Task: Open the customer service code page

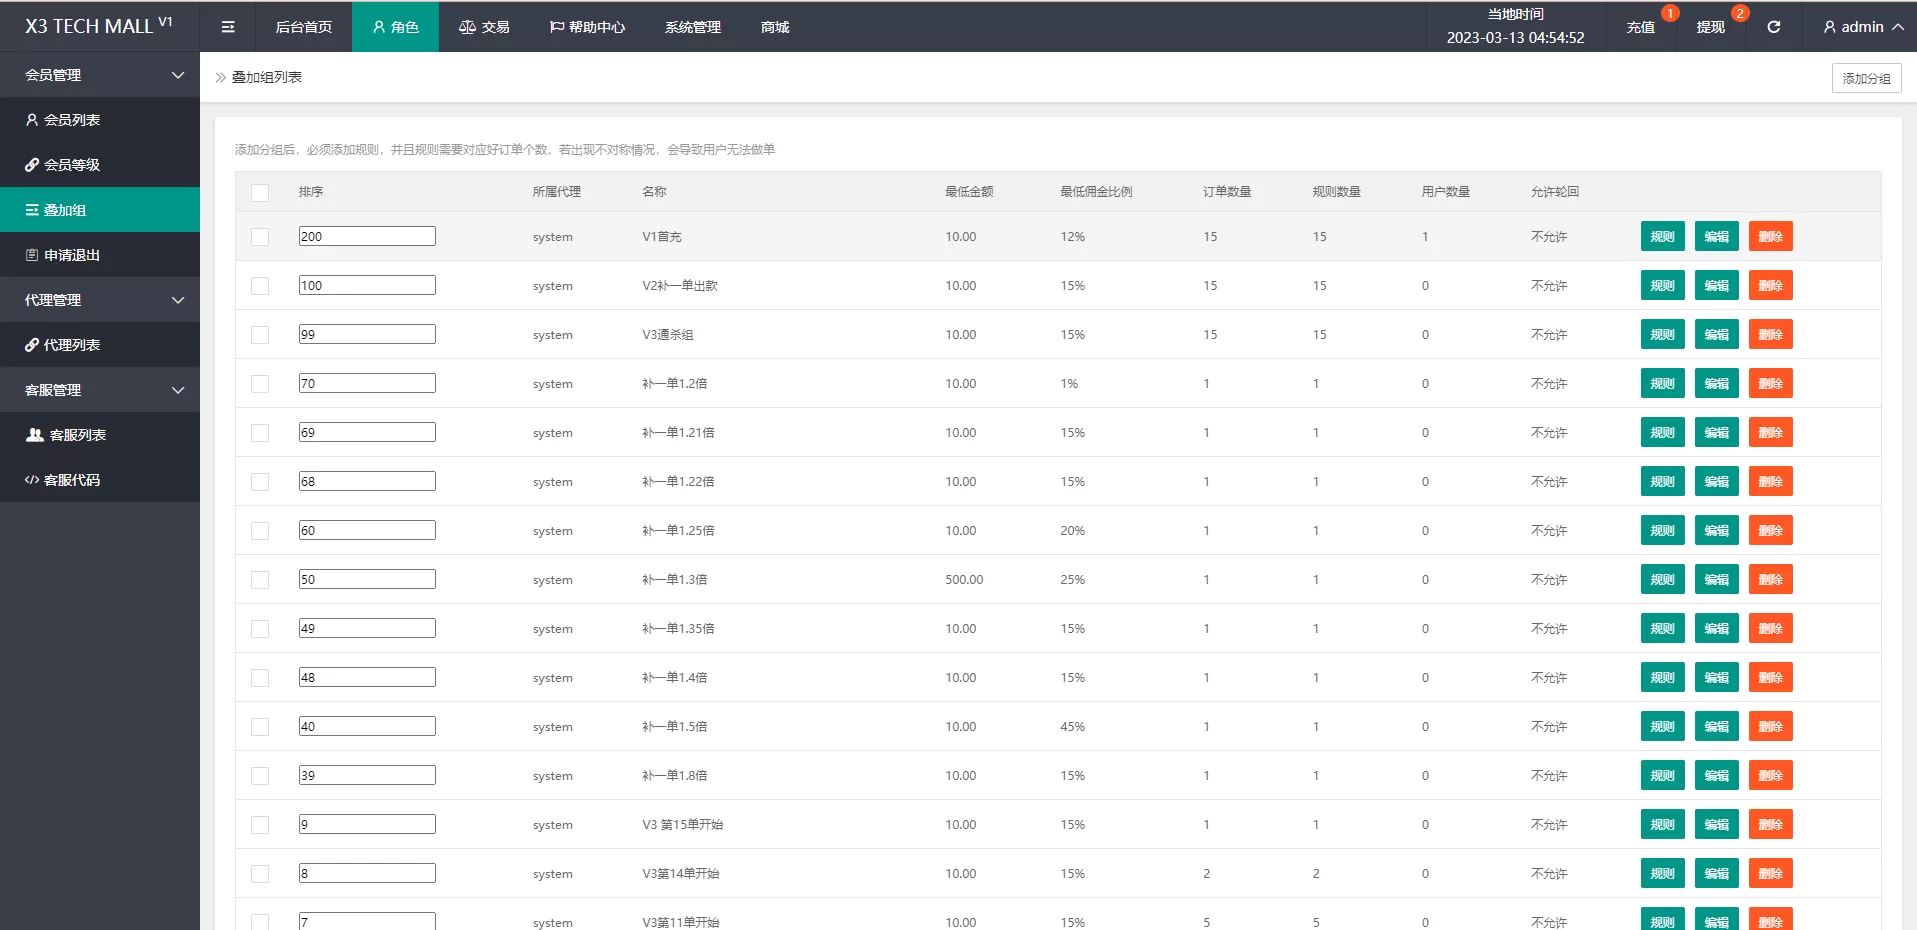Action: (x=72, y=480)
